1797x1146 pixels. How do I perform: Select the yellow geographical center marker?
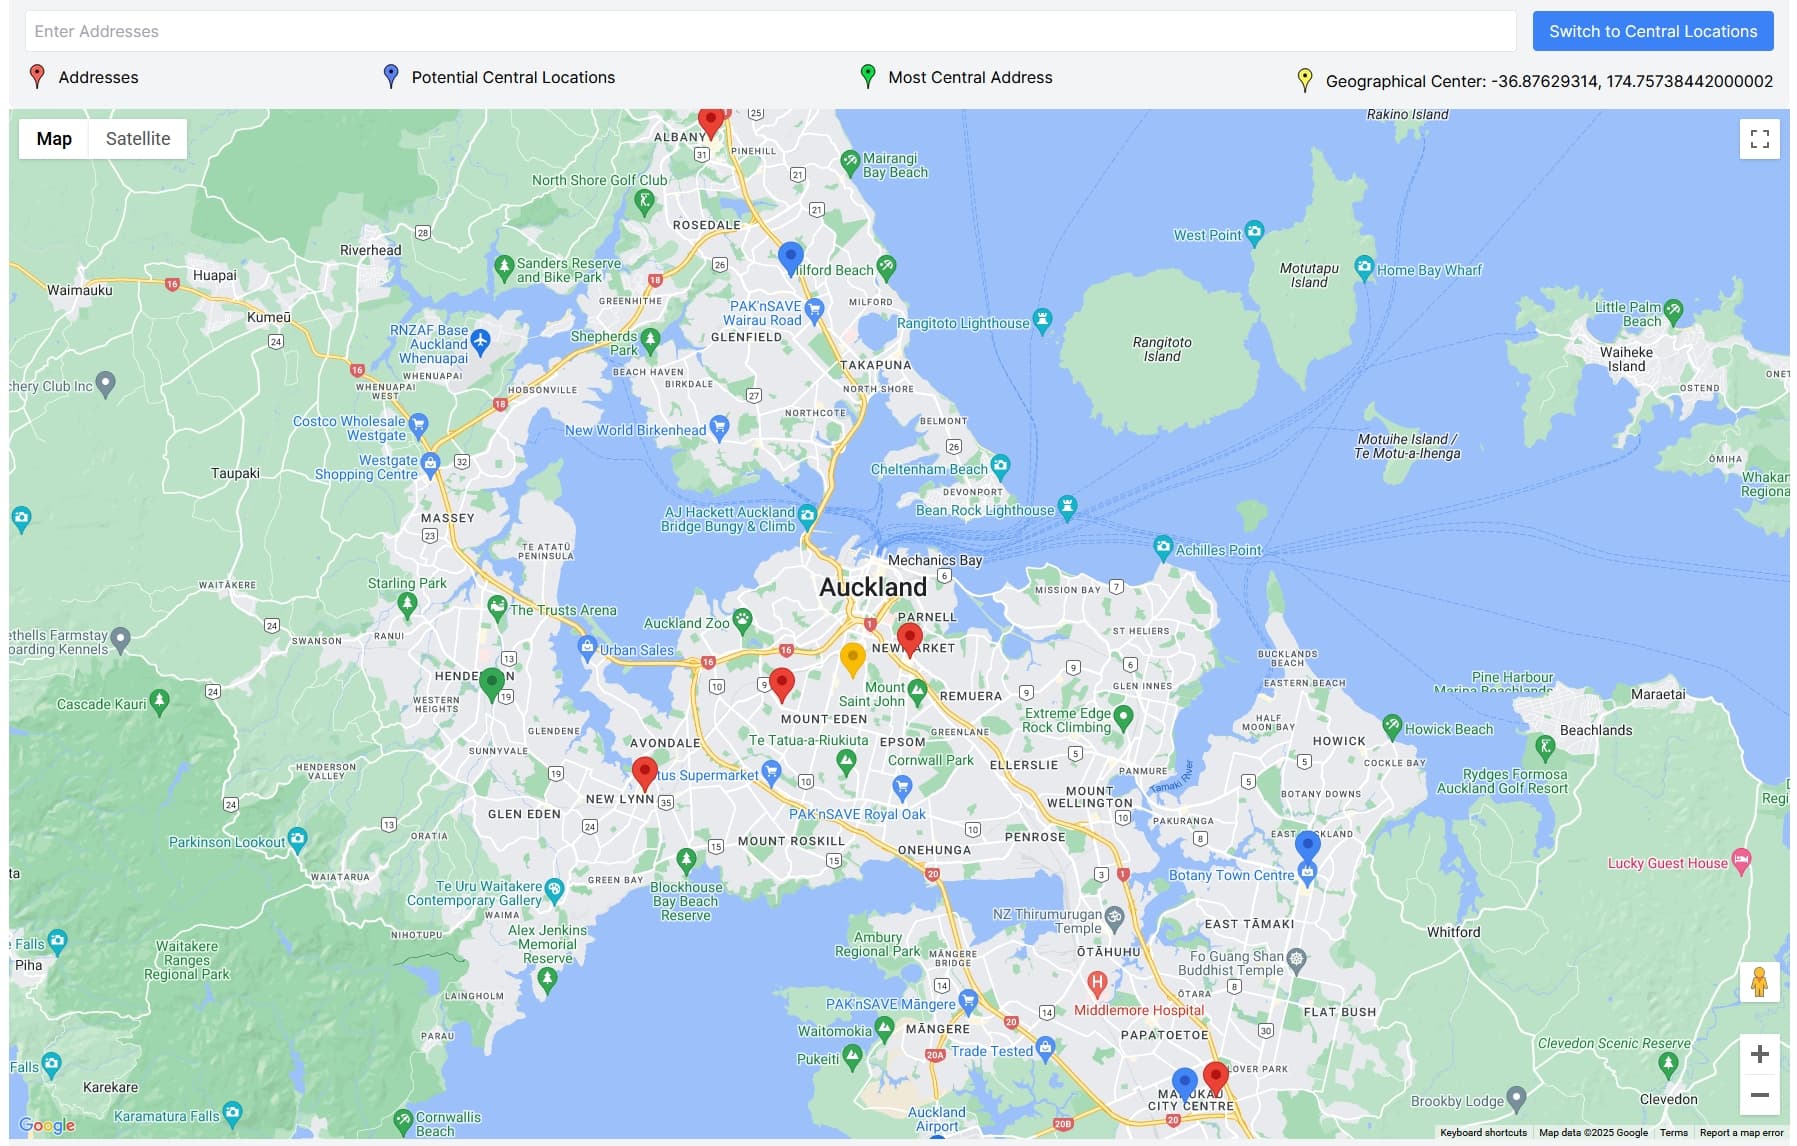(x=852, y=659)
